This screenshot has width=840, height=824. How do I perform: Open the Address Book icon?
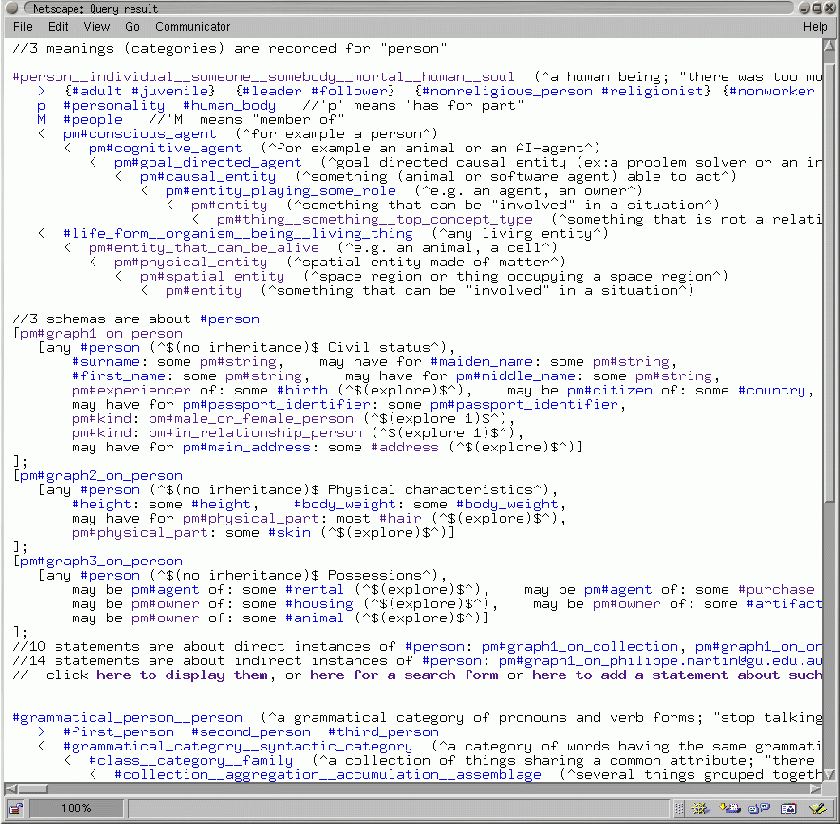[x=789, y=808]
